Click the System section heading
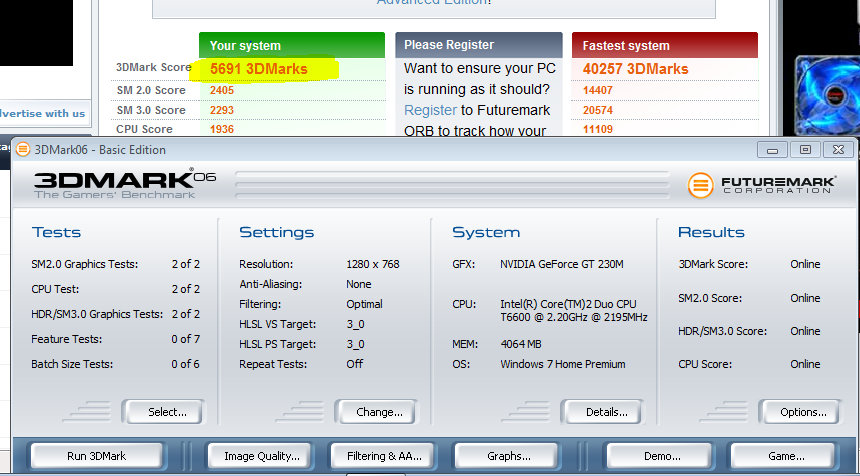The height and width of the screenshot is (476, 860). 486,233
